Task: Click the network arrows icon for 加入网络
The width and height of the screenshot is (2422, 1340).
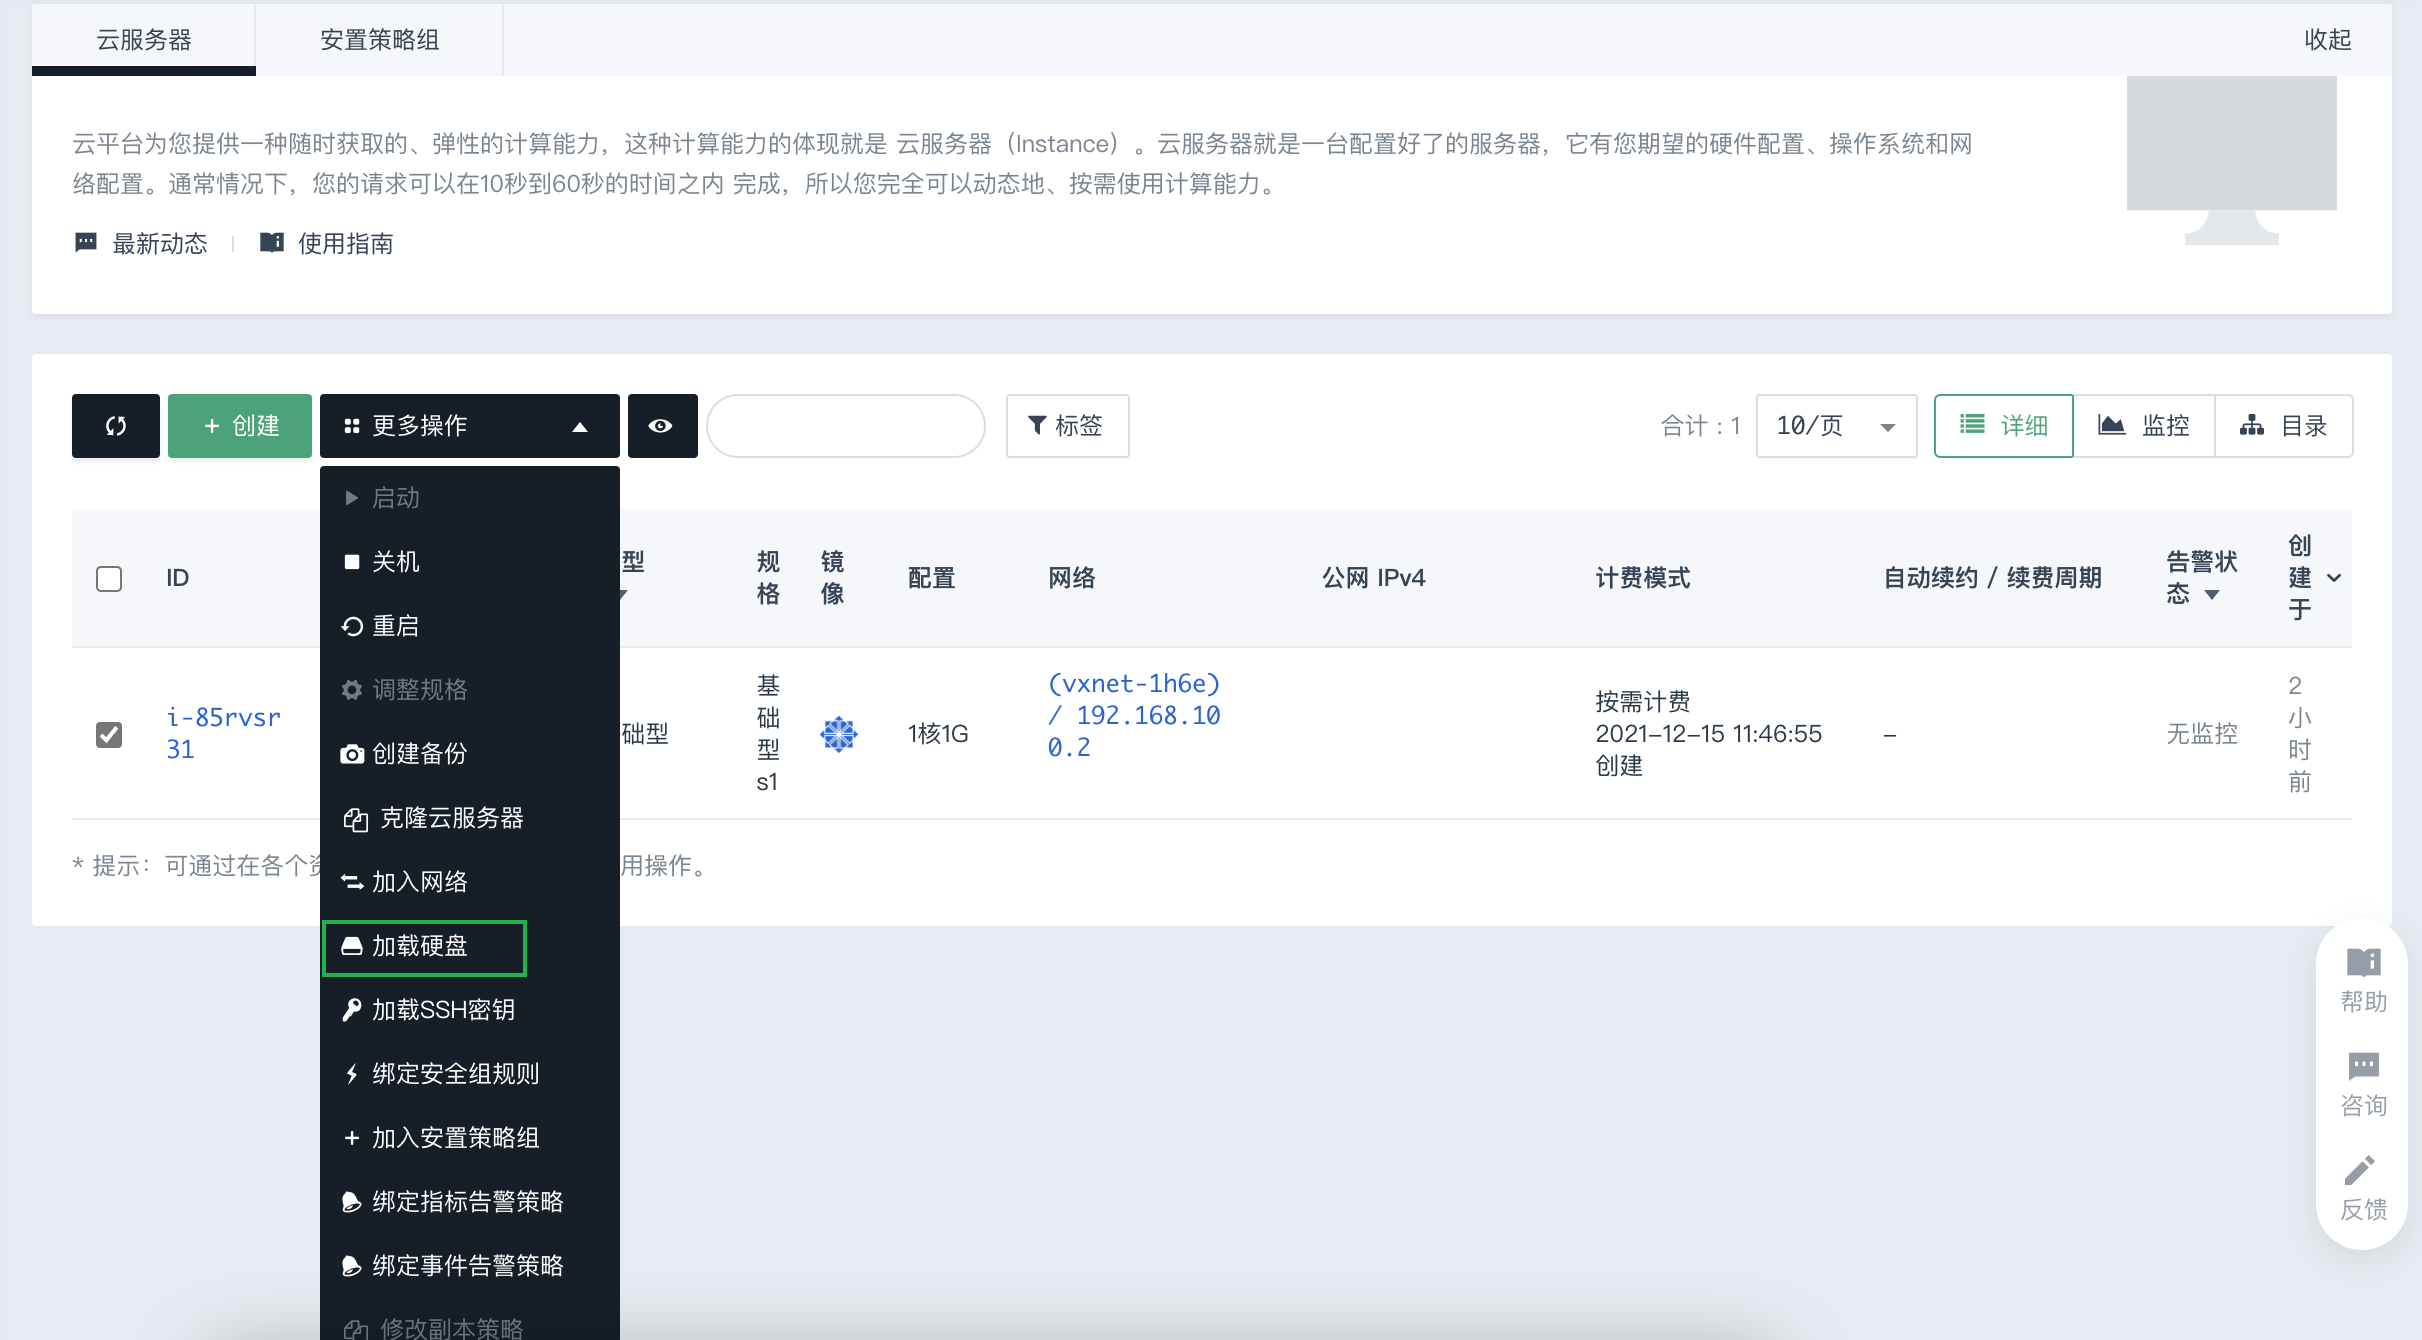Action: 352,882
